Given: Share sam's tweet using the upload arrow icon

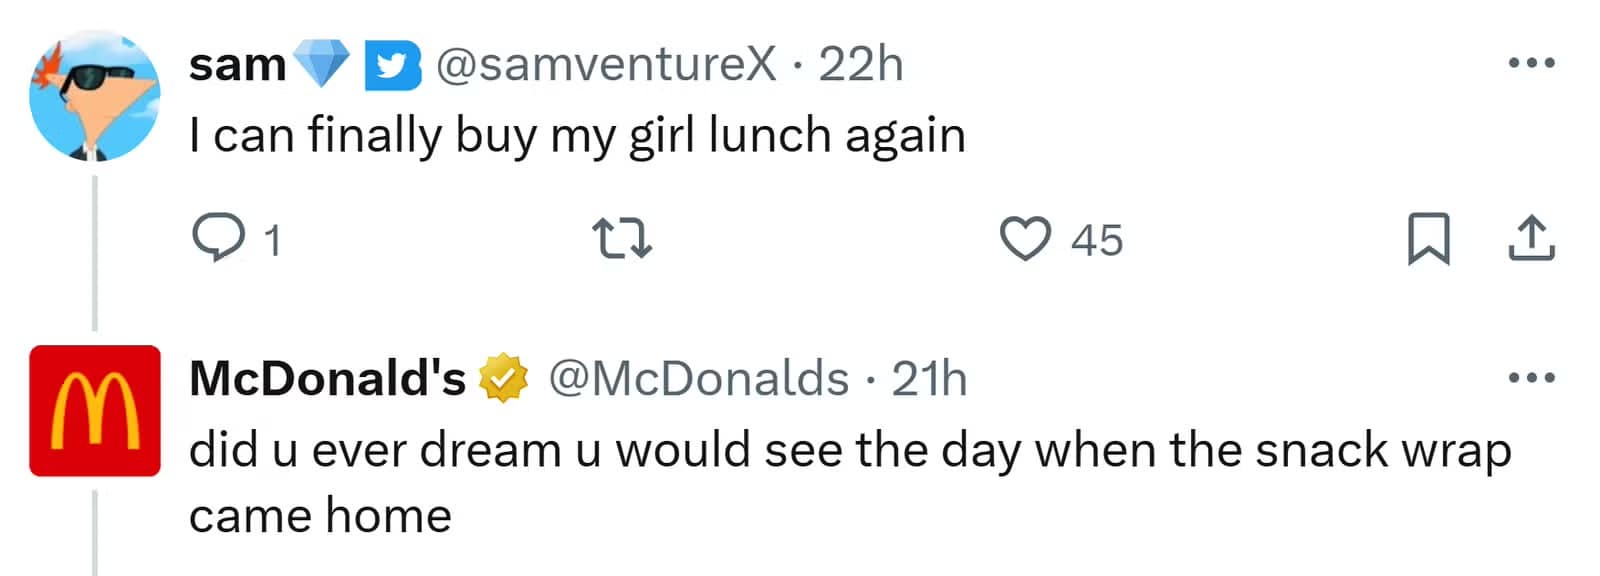Looking at the screenshot, I should point(1531,239).
